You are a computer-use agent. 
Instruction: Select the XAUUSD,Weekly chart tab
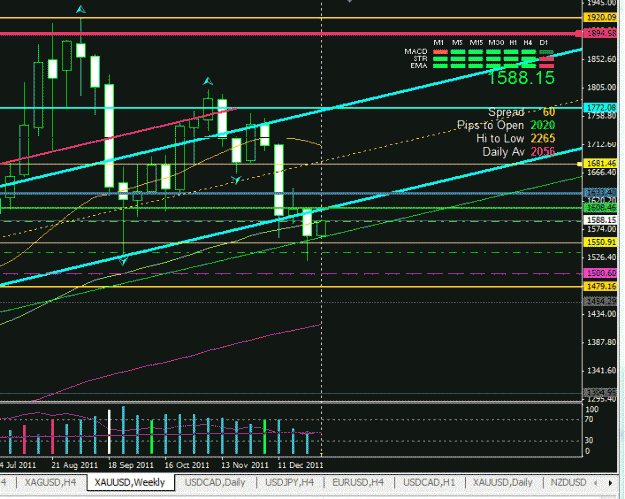[x=130, y=483]
